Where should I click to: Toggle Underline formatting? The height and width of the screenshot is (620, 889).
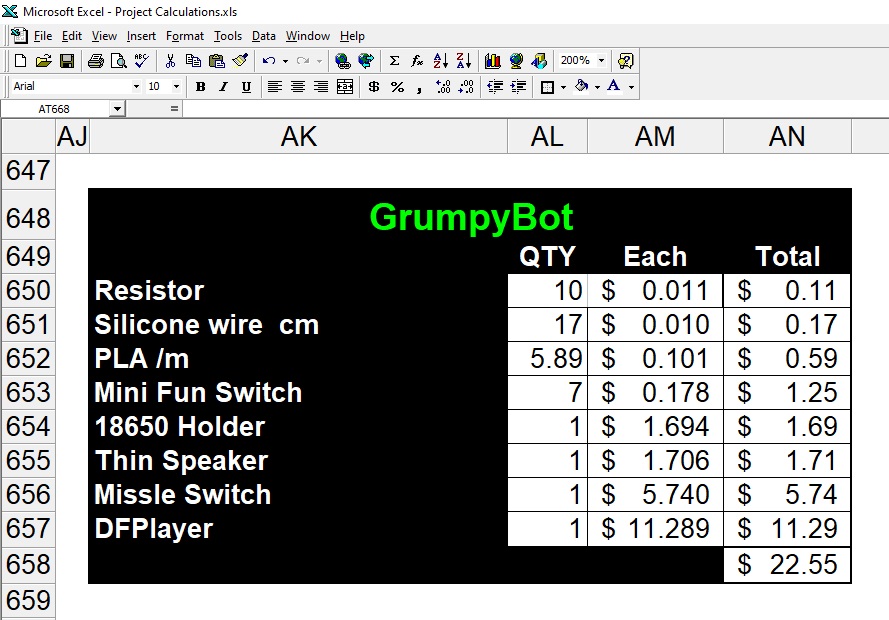pyautogui.click(x=246, y=87)
